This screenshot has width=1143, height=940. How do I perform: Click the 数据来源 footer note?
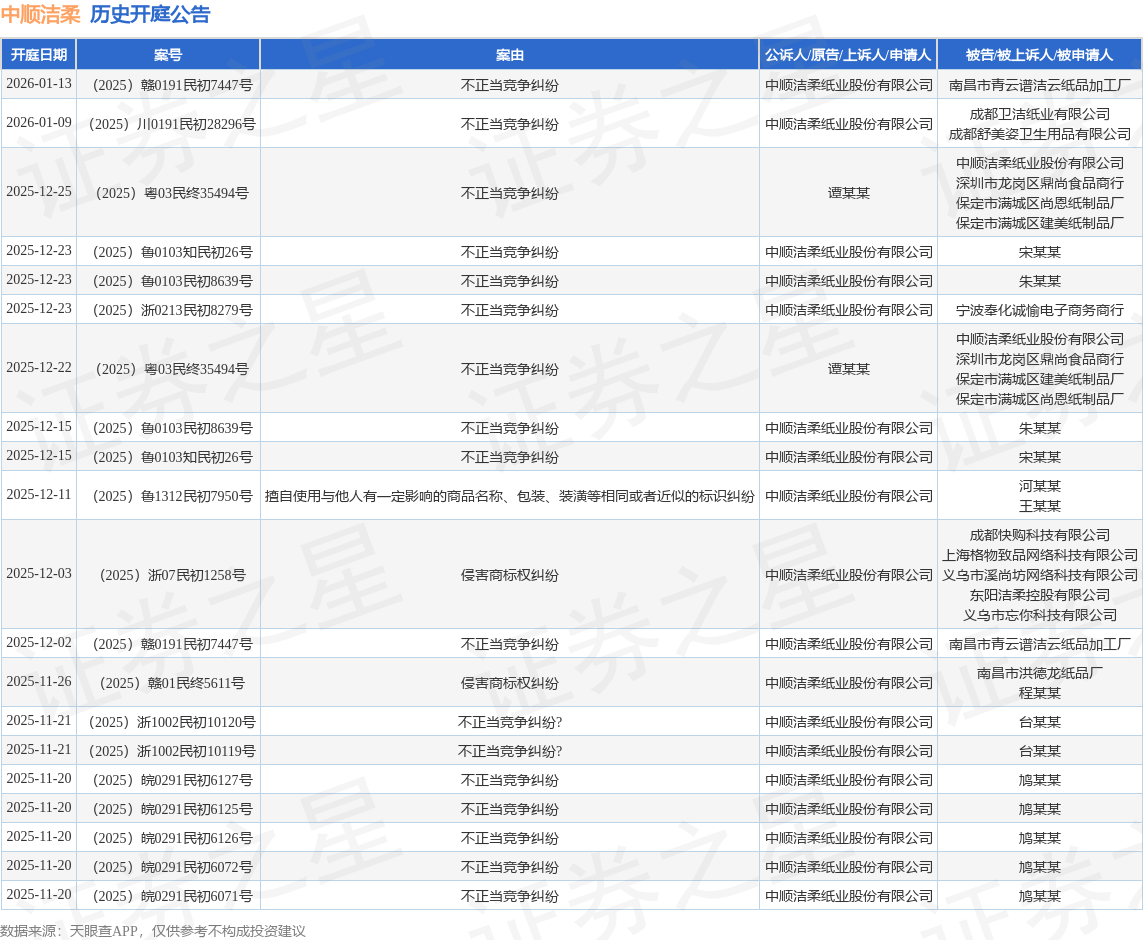(x=153, y=931)
